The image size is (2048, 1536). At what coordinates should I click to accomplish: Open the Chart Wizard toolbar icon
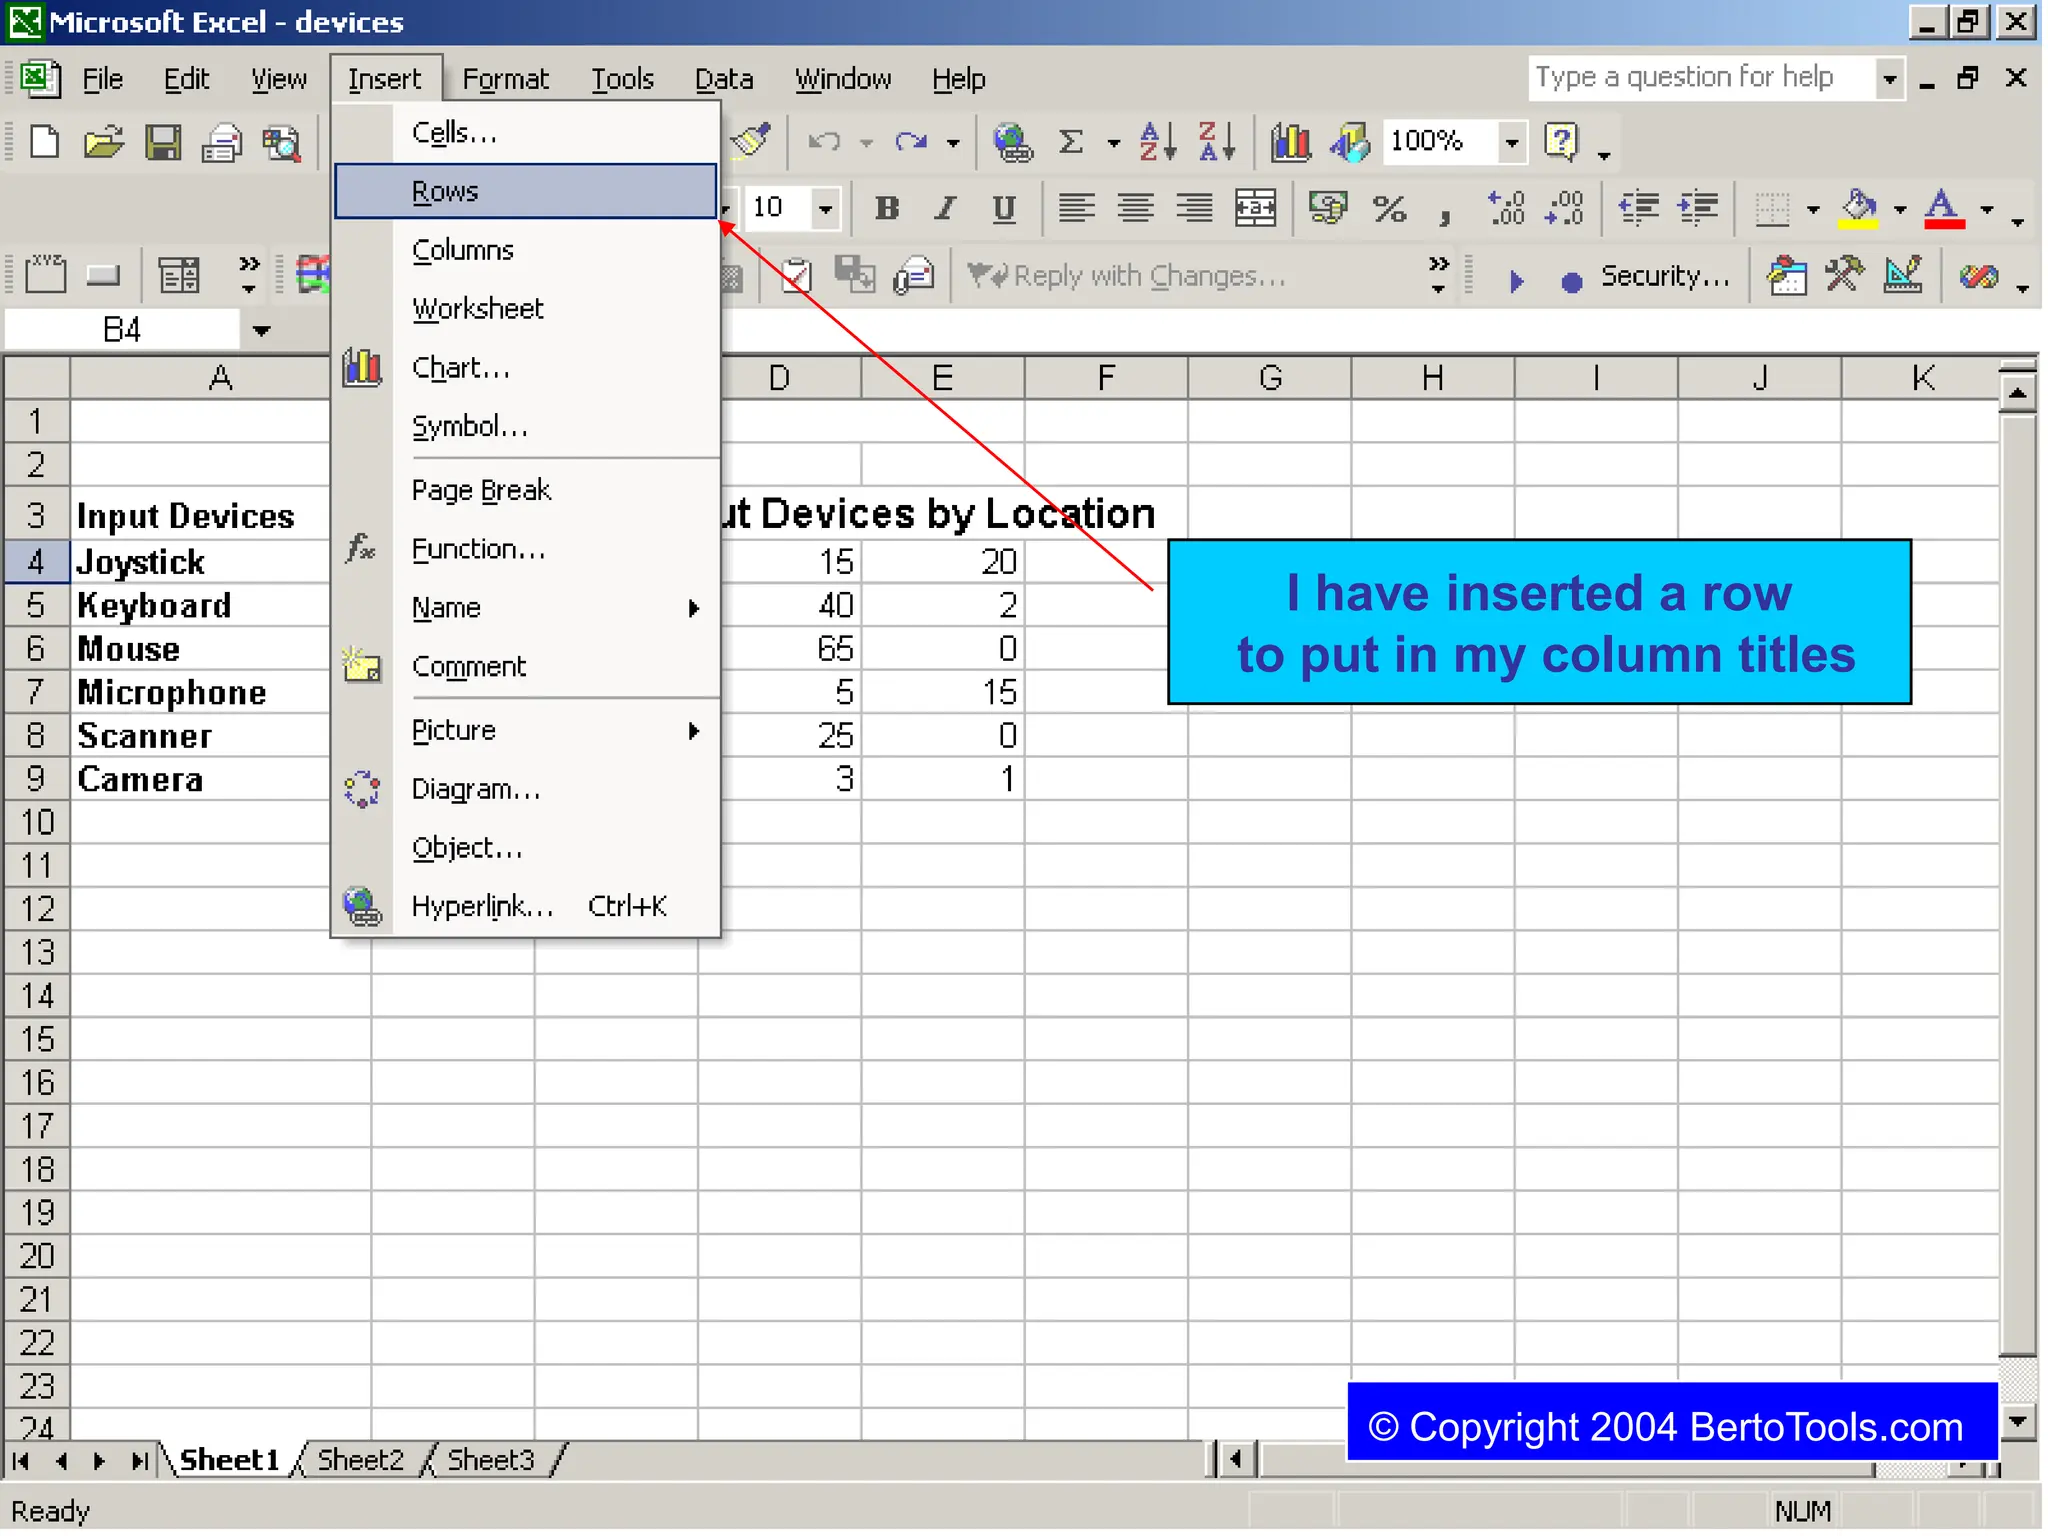point(1291,143)
